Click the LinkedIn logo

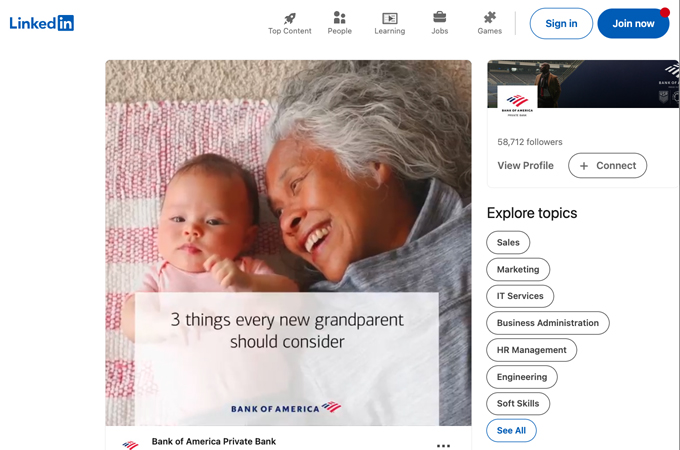(x=42, y=23)
